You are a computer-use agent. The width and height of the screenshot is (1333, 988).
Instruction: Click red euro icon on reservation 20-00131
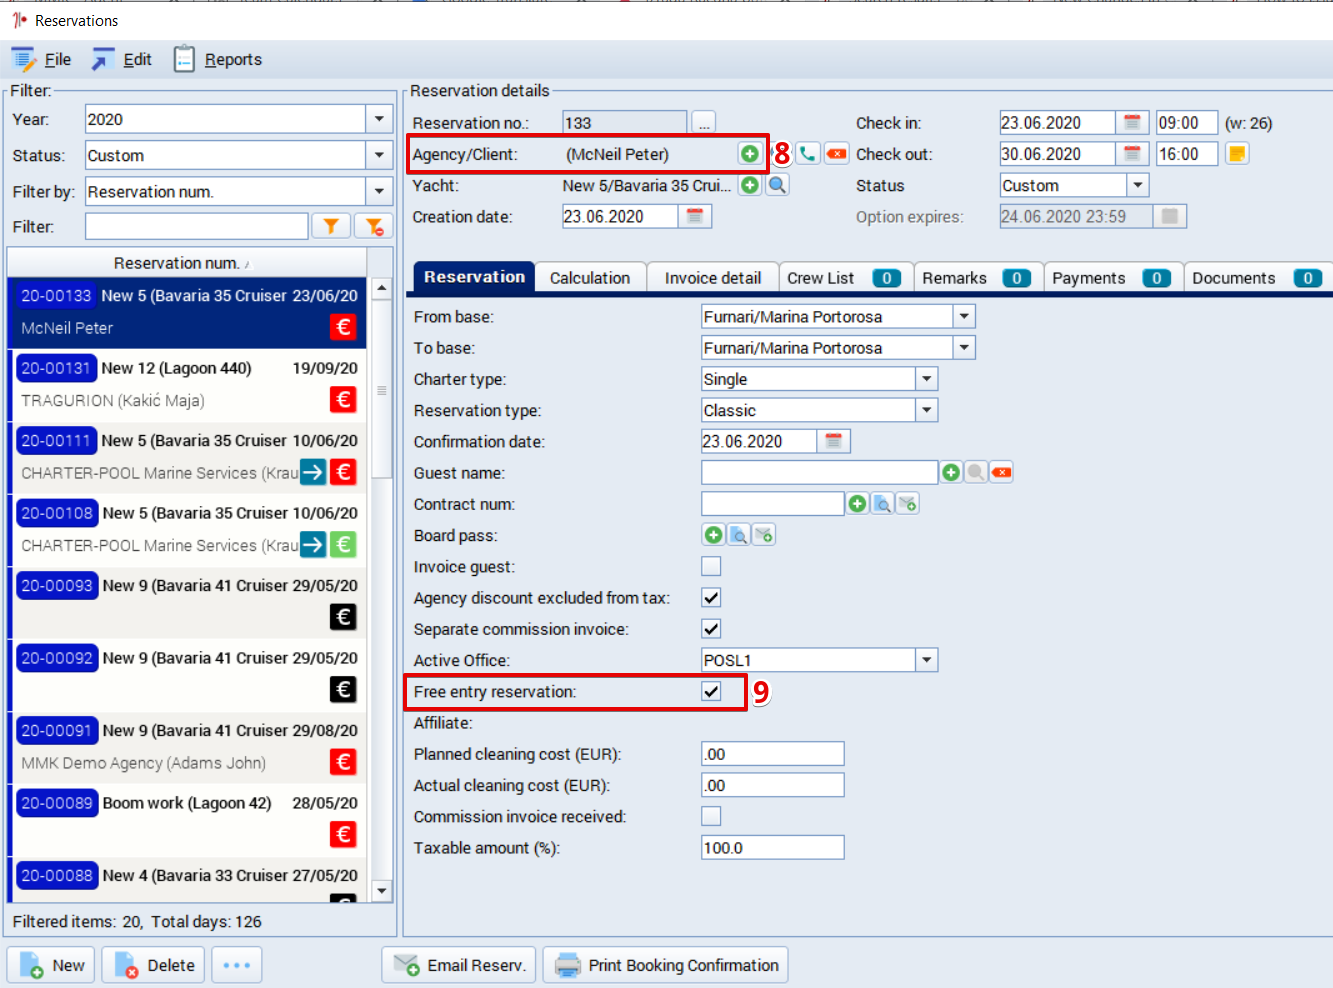[x=343, y=400]
